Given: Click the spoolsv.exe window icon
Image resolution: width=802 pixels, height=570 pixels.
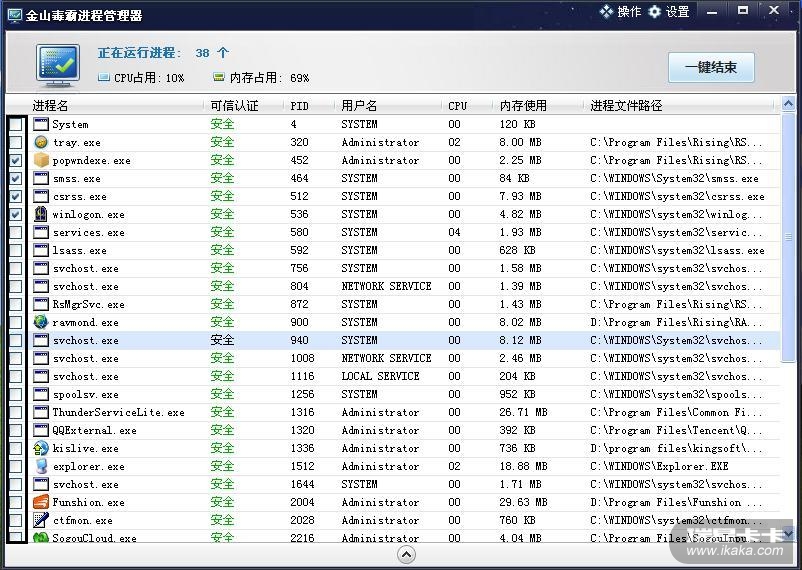Looking at the screenshot, I should [41, 394].
